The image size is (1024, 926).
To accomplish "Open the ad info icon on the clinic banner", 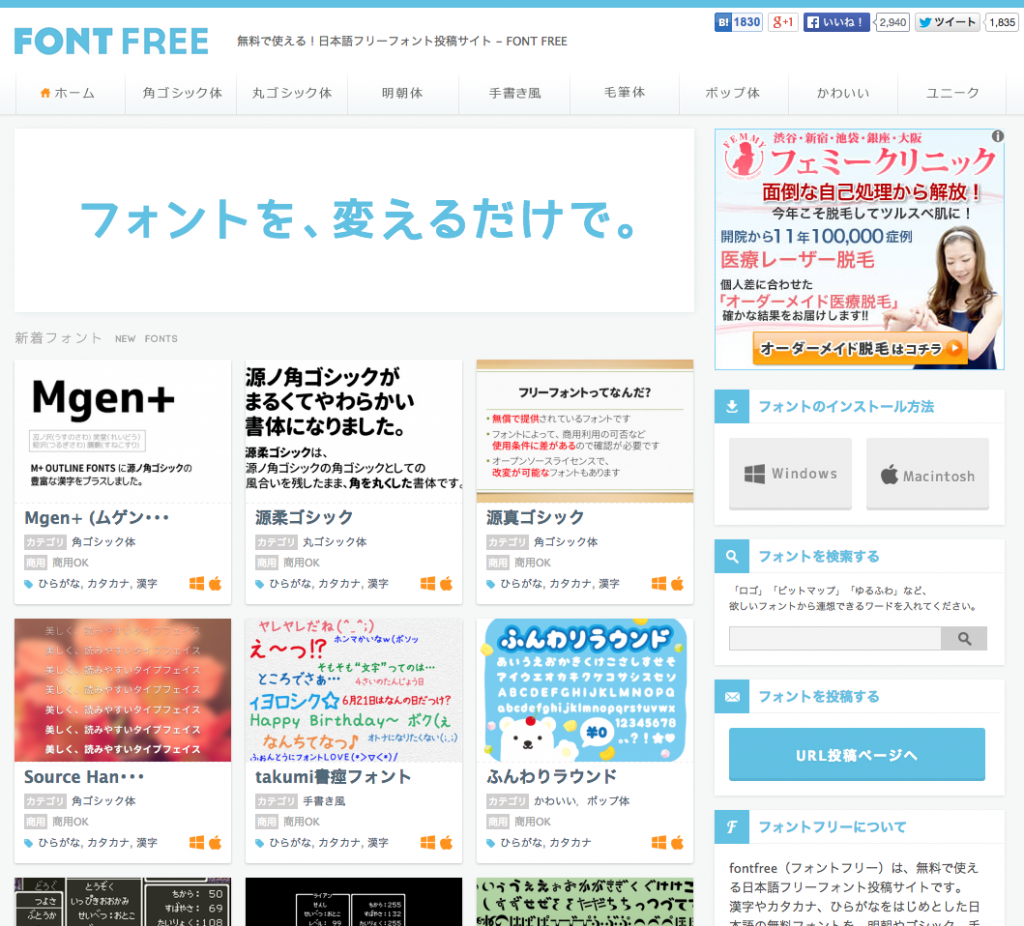I will click(x=997, y=136).
